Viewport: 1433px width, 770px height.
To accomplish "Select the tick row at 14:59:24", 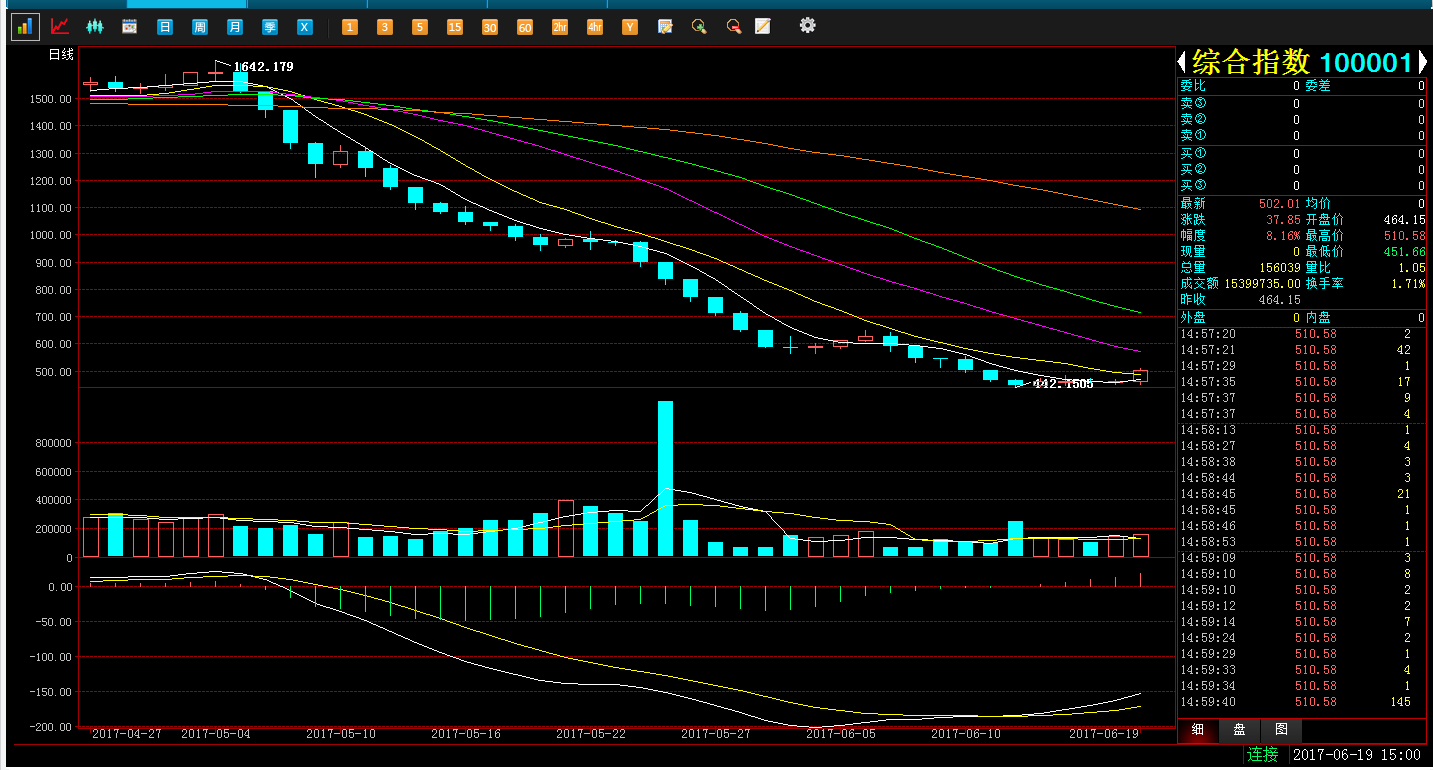I will click(x=1302, y=638).
